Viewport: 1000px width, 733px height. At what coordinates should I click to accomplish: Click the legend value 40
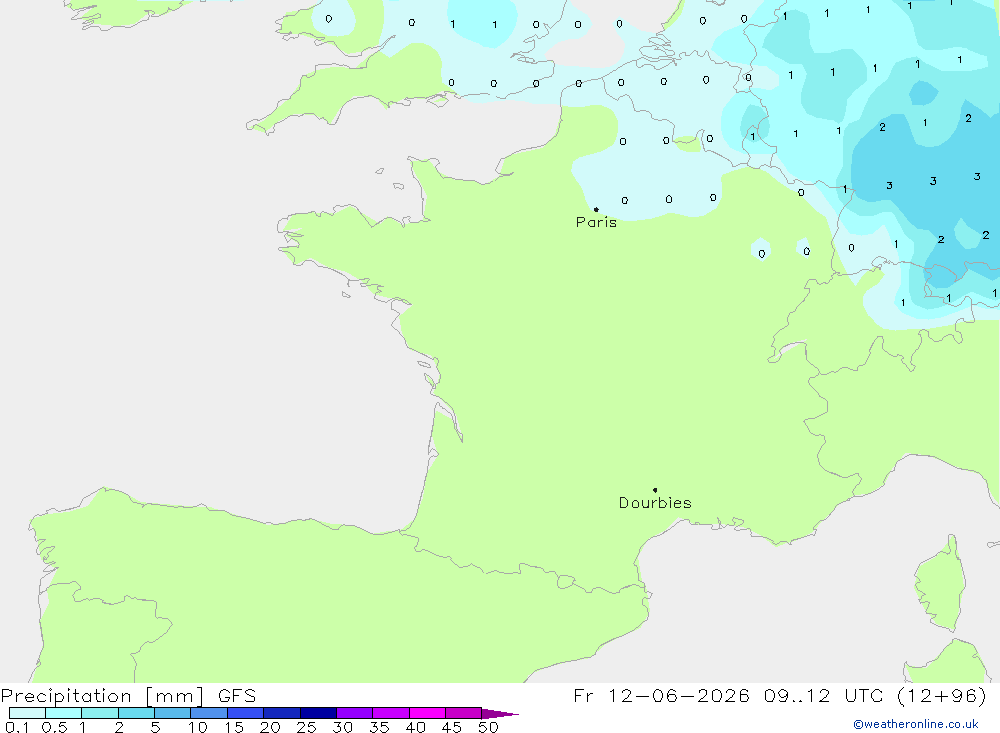415,727
